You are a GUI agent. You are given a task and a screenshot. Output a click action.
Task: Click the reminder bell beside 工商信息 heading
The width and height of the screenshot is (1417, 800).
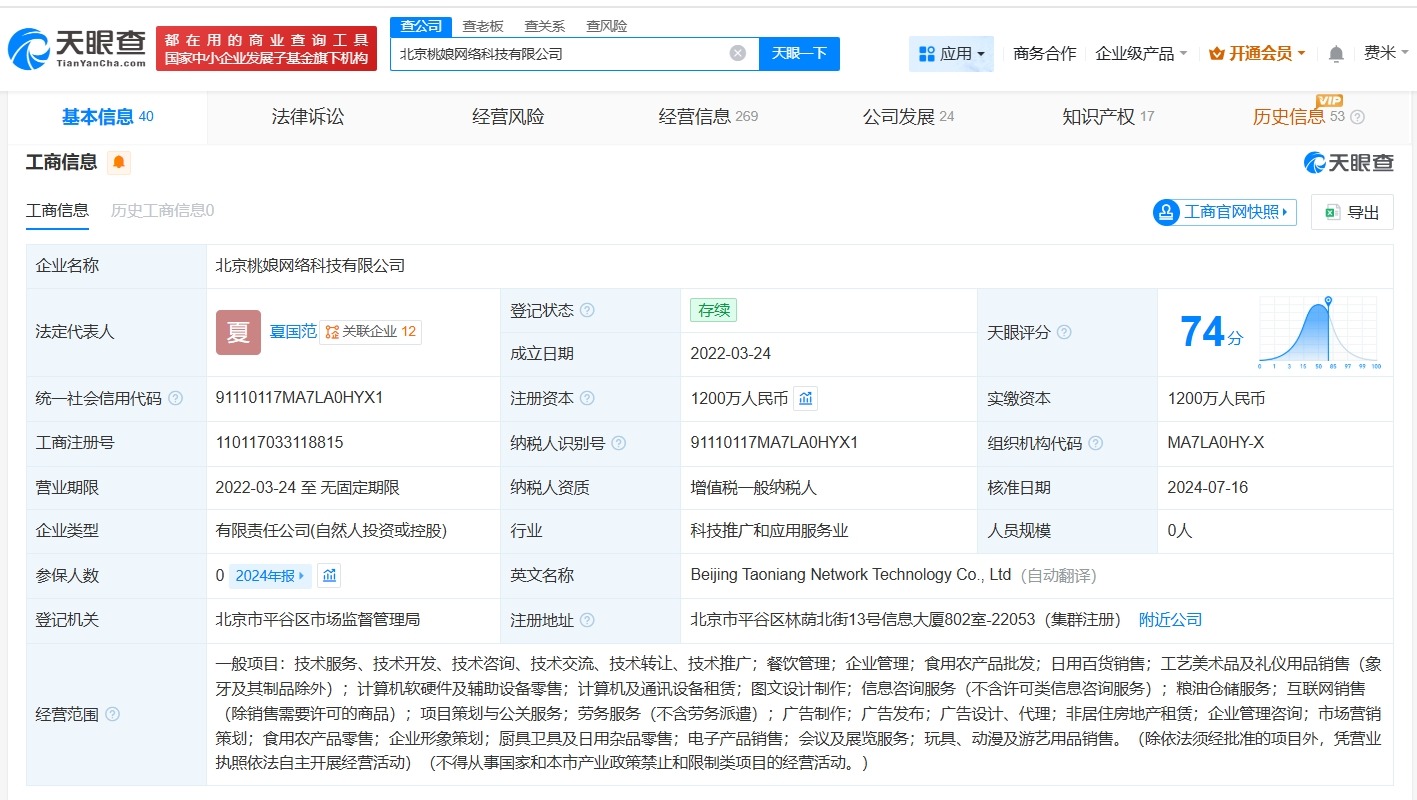(119, 162)
